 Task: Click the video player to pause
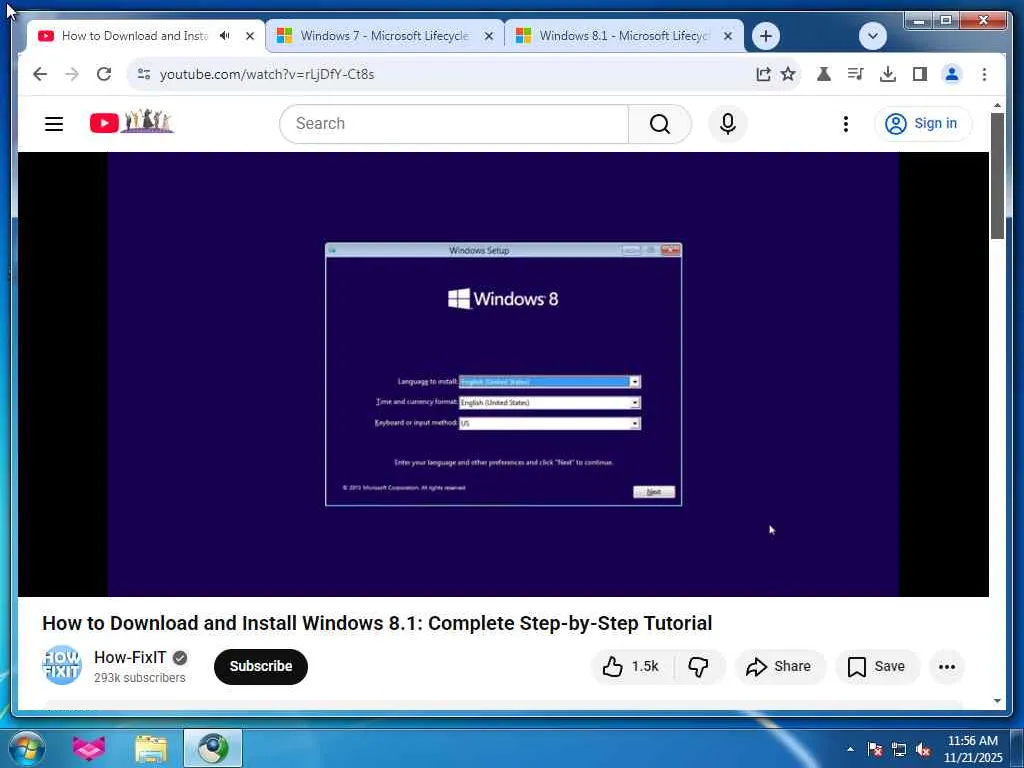click(x=503, y=374)
